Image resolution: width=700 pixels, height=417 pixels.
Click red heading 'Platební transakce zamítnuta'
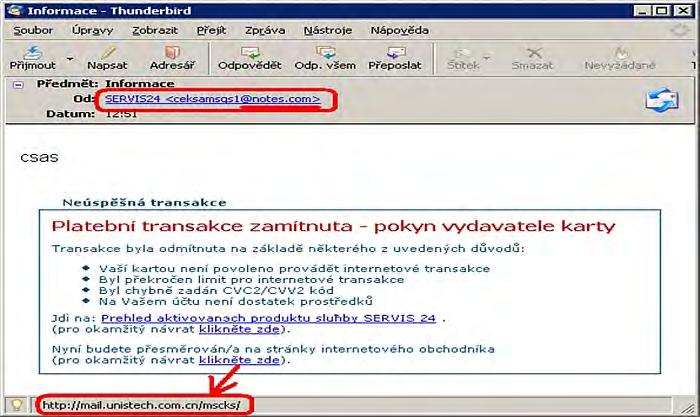202,226
